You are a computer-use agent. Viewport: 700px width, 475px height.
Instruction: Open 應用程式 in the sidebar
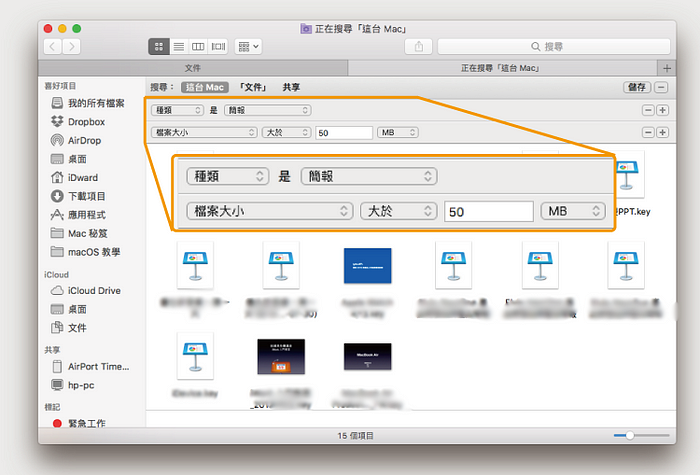tap(78, 215)
